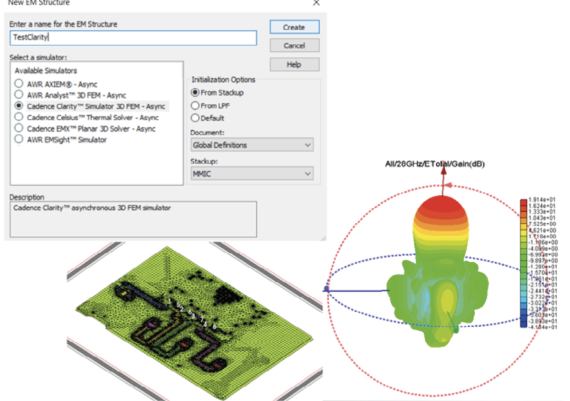
Task: Click the Help button
Action: click(x=294, y=64)
